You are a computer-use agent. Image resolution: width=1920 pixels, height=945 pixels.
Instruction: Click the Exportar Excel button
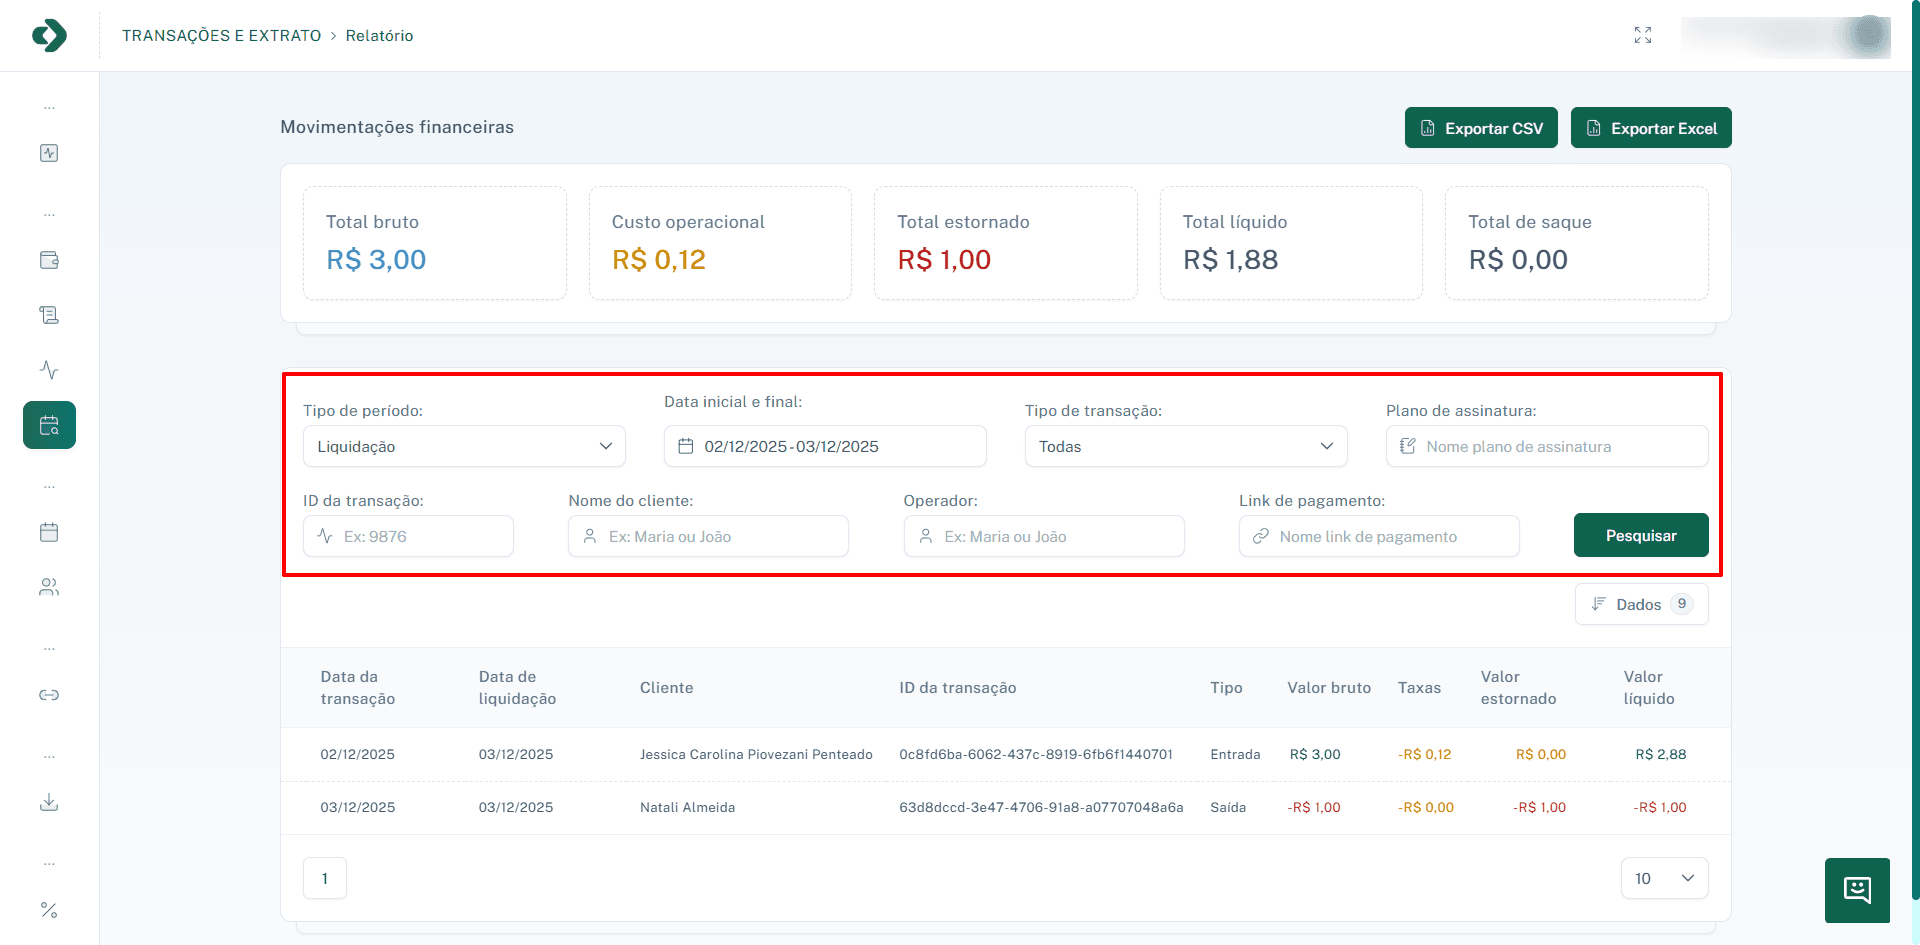tap(1651, 128)
